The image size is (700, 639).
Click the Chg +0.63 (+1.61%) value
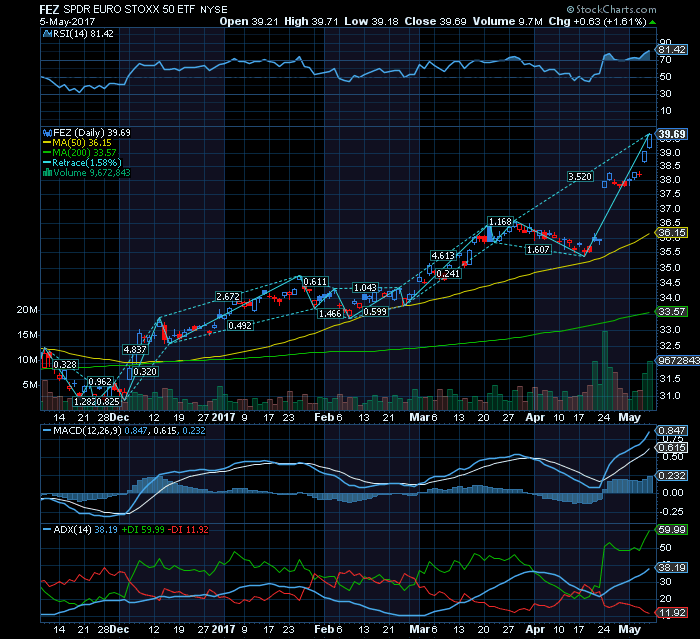[597, 21]
